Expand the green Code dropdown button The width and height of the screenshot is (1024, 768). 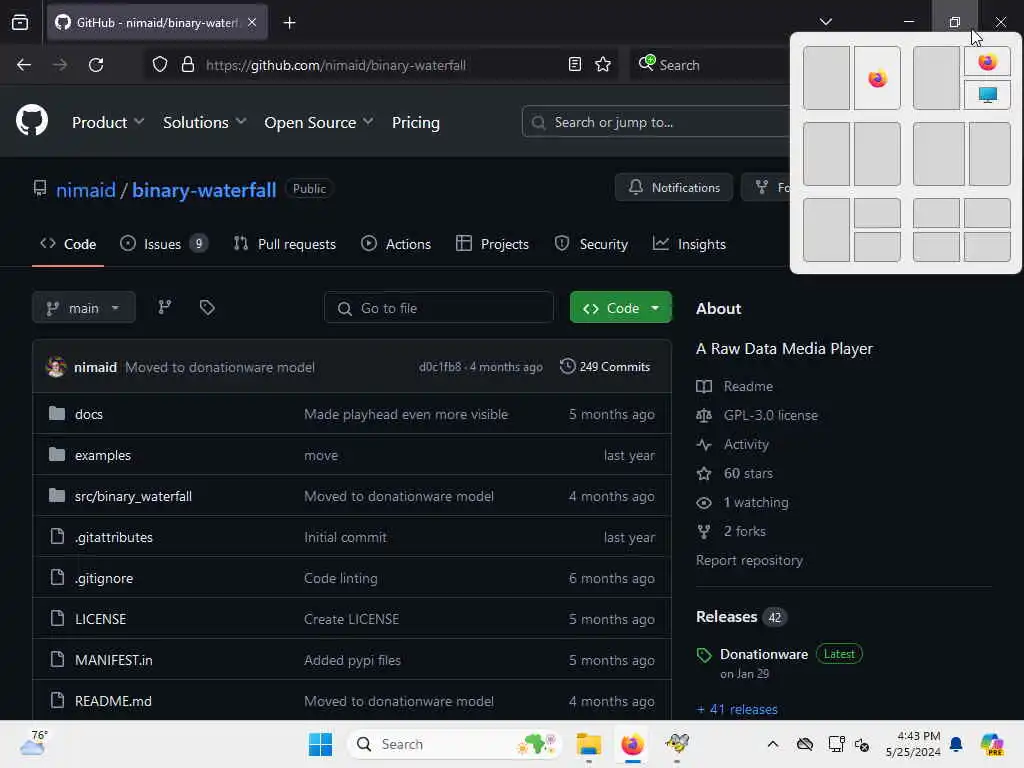tap(620, 307)
